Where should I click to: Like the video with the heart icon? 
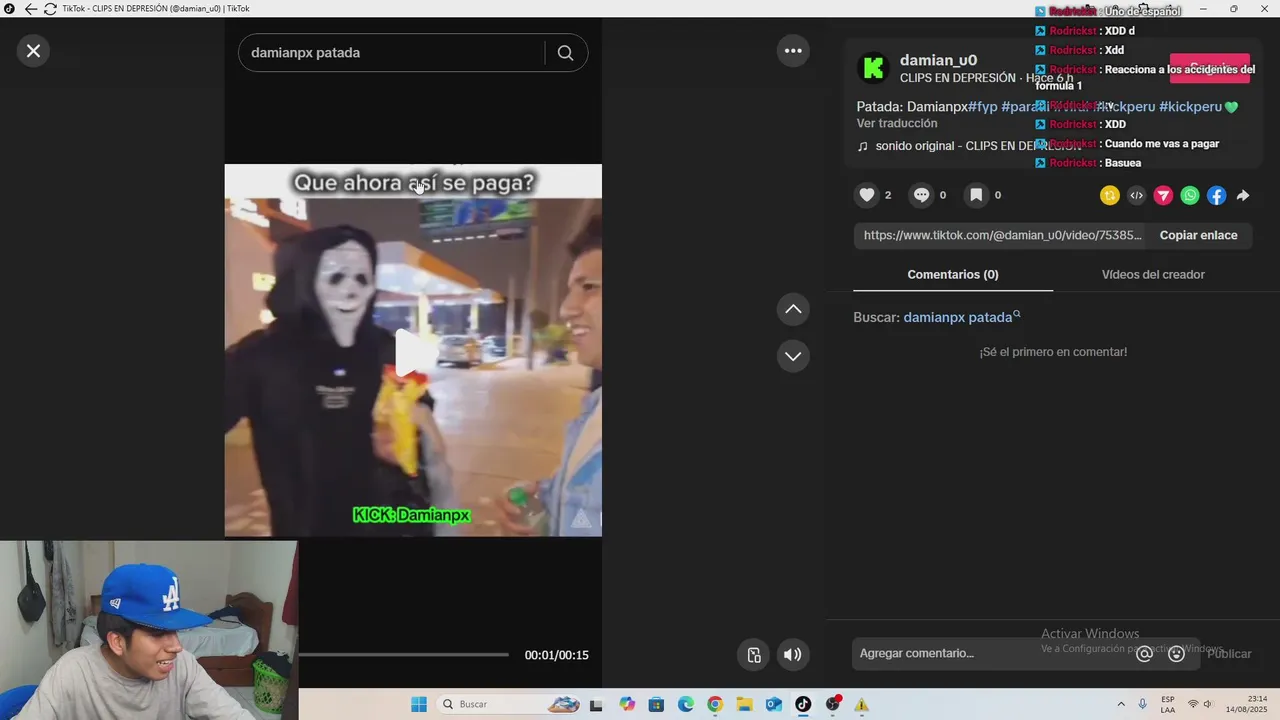[x=867, y=195]
